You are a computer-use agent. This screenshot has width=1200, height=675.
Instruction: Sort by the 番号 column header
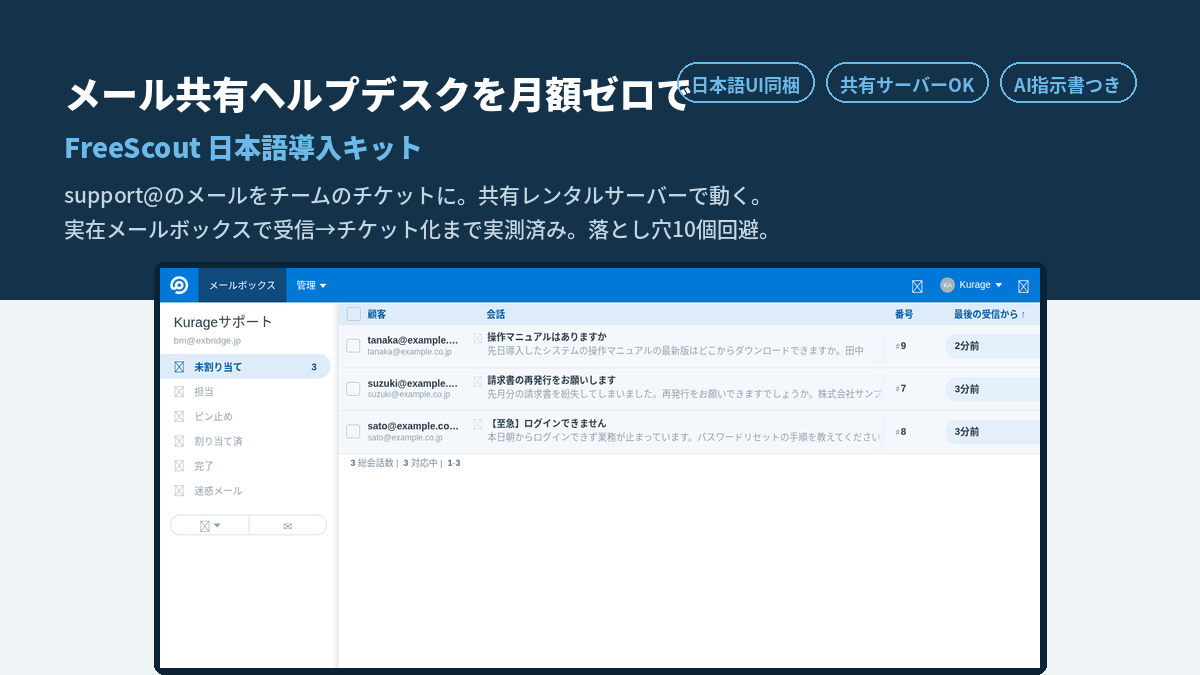[x=904, y=314]
